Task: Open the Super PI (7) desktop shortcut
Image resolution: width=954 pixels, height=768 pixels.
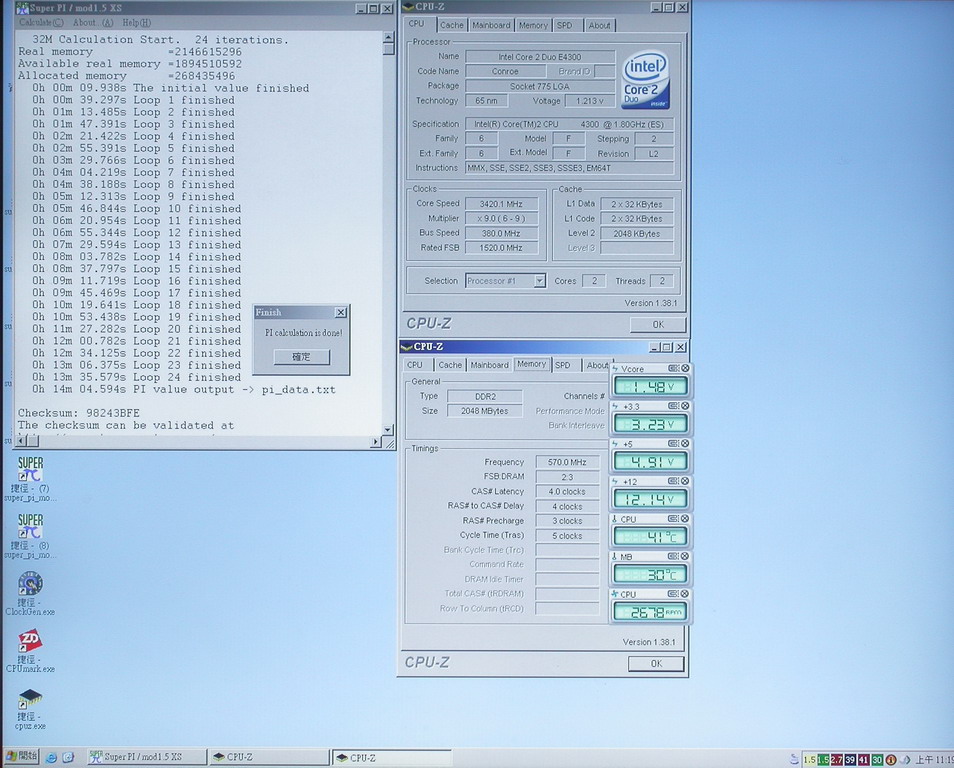Action: (30, 478)
